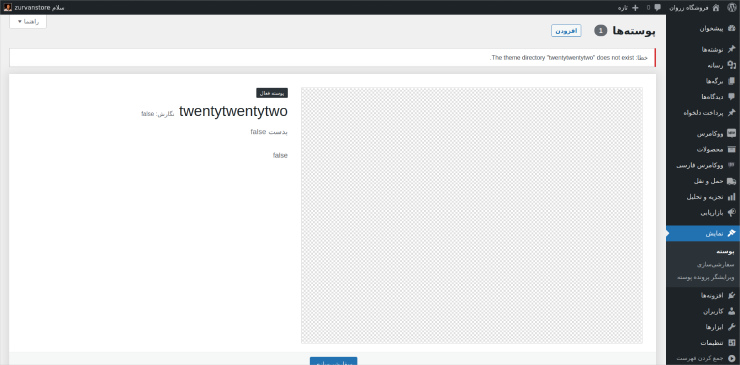Open the Theme File Editor (ویرایشگر پرونده پوسته) submenu item

tap(704, 278)
